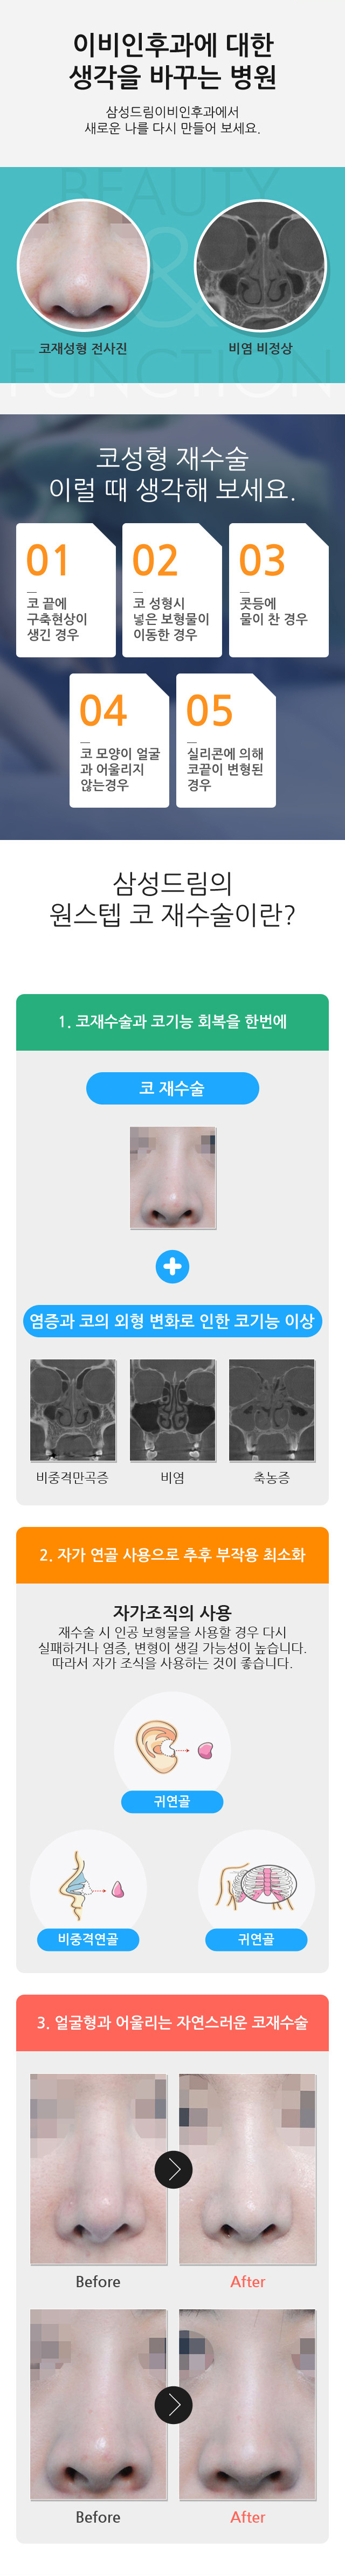Click the arrow between second Before/After pair

173,2404
